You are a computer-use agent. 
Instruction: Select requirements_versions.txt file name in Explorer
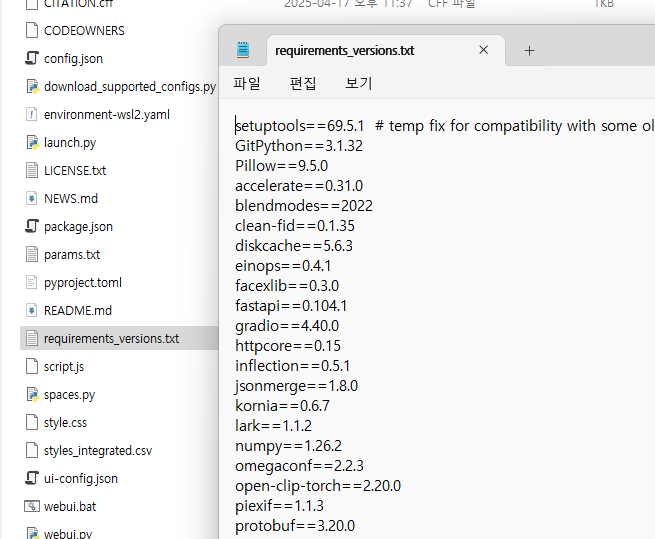pos(111,339)
